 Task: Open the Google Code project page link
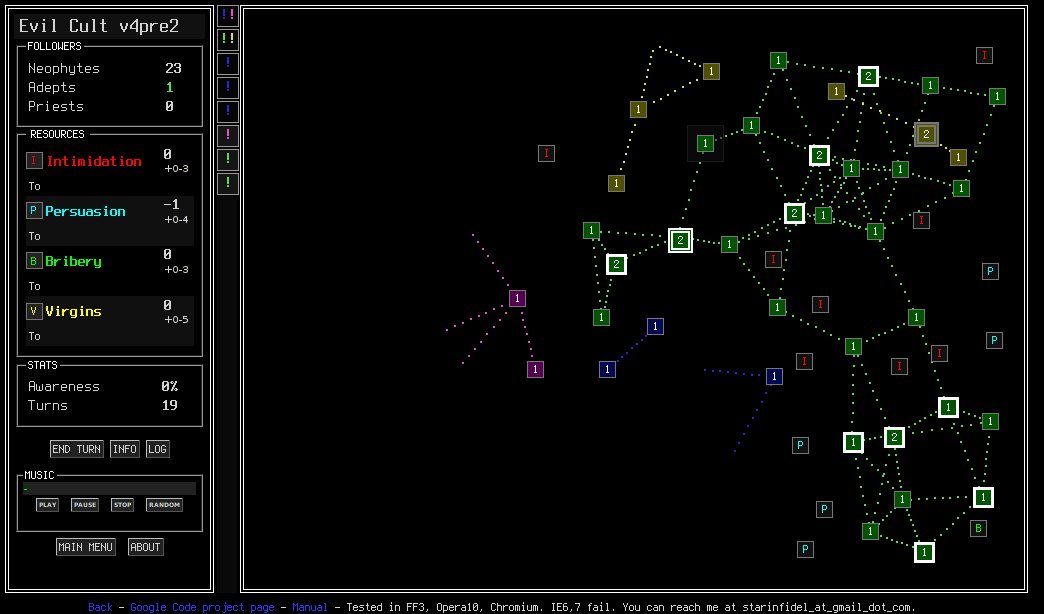(202, 607)
